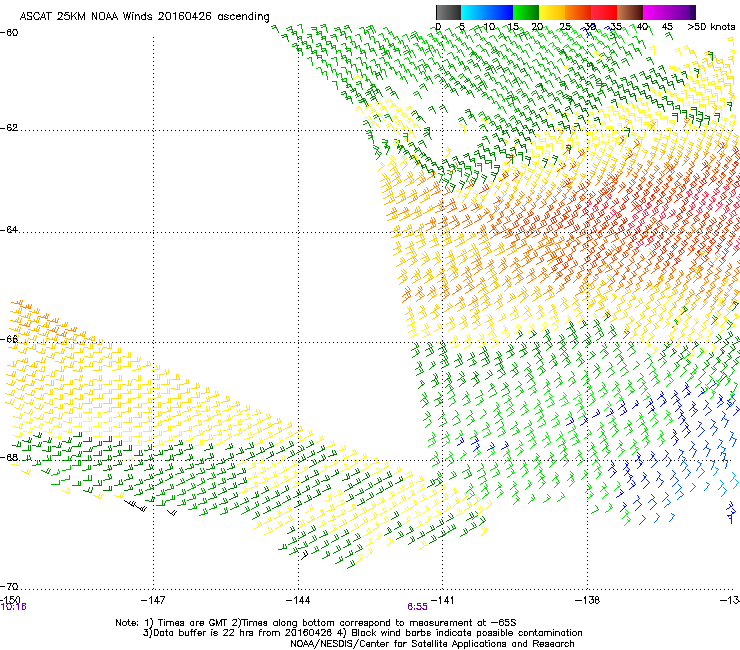Click the blue 10-15 knots legend segment
This screenshot has width=740, height=650.
(500, 12)
